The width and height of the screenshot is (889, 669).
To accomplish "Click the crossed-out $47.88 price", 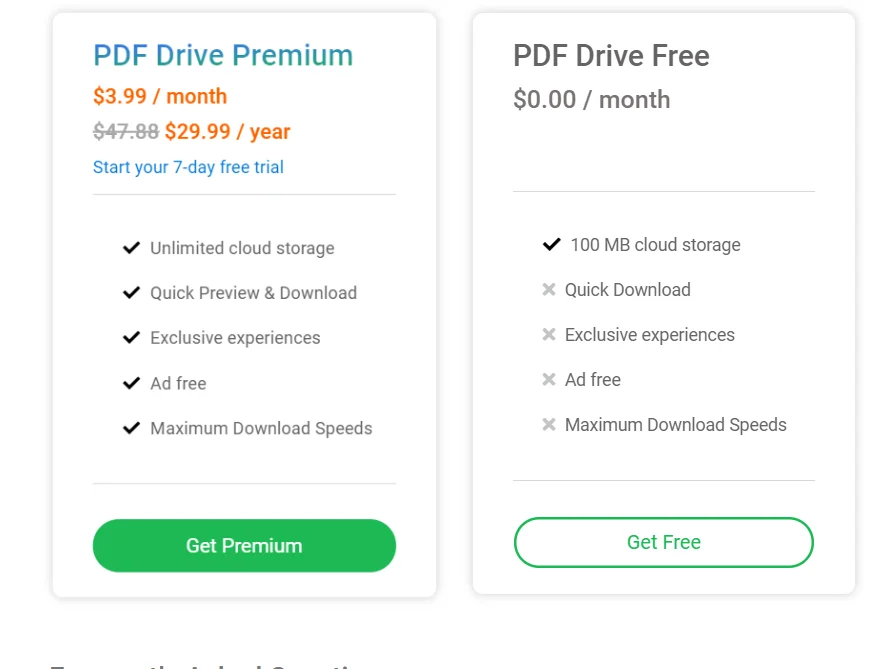I will [126, 132].
